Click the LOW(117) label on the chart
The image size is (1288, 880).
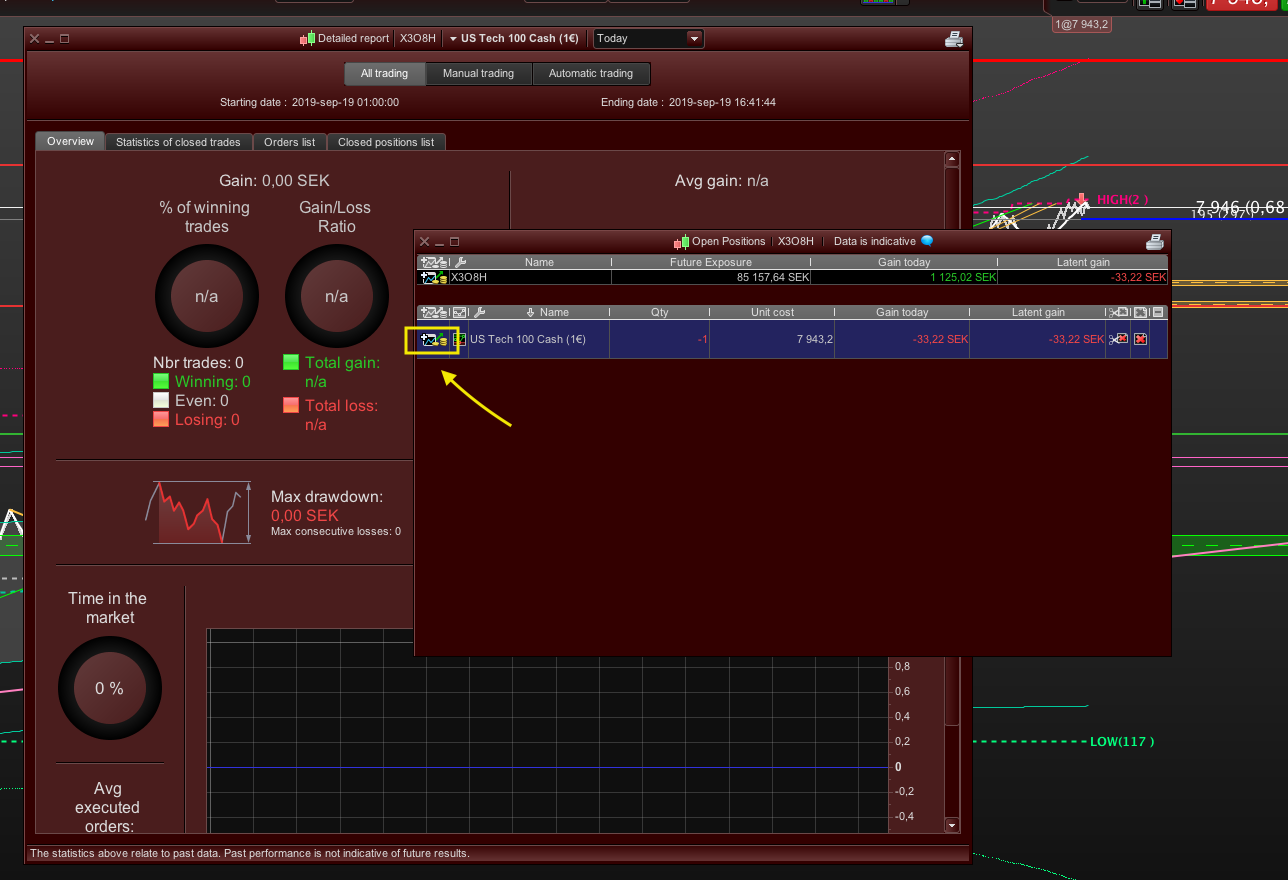pyautogui.click(x=1122, y=742)
